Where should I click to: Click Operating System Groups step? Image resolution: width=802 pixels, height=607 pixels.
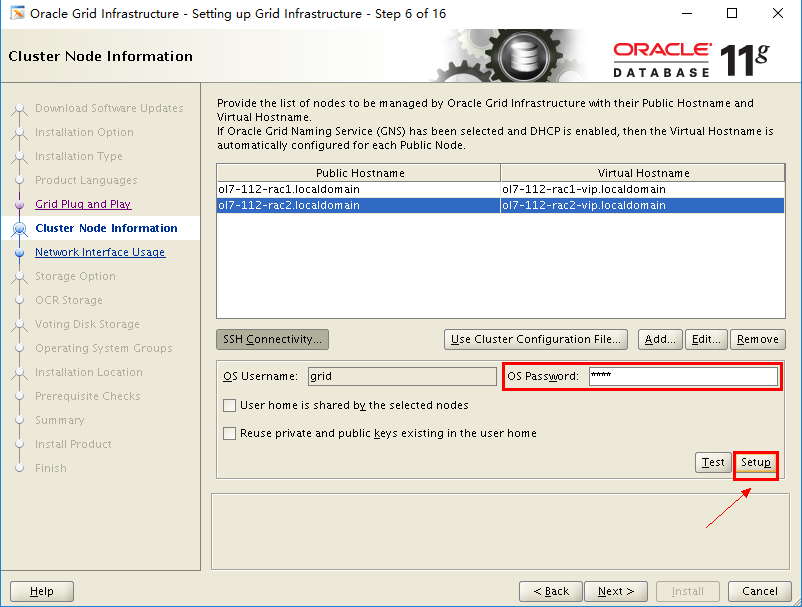coord(103,348)
